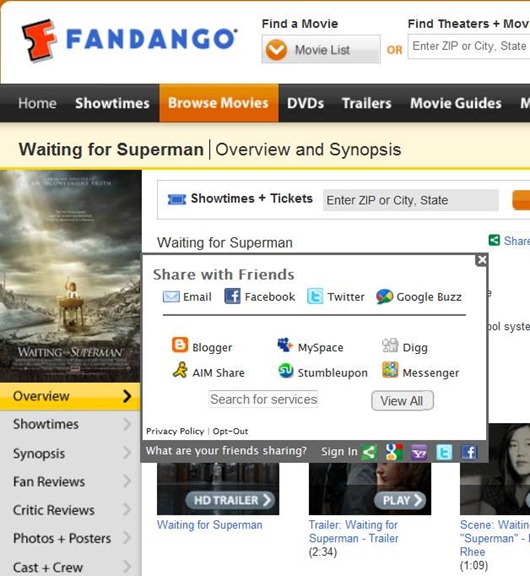Screen dimensions: 530x576
Task: Click the Search for services field
Action: tap(263, 399)
